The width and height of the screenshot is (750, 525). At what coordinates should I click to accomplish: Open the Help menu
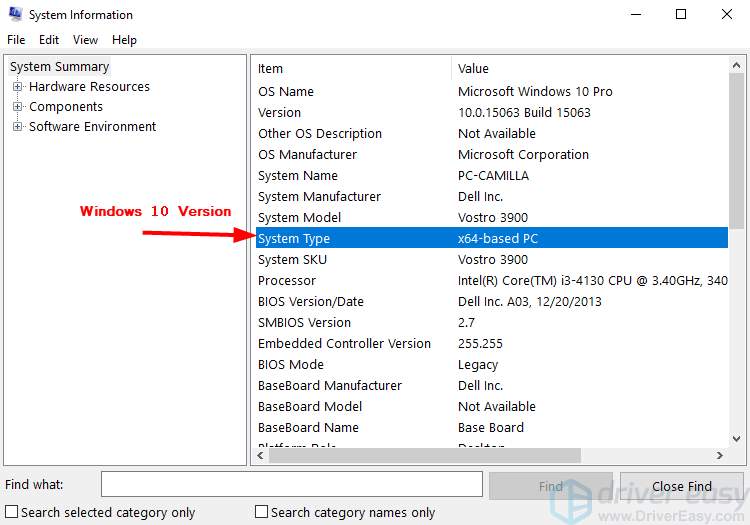click(124, 40)
